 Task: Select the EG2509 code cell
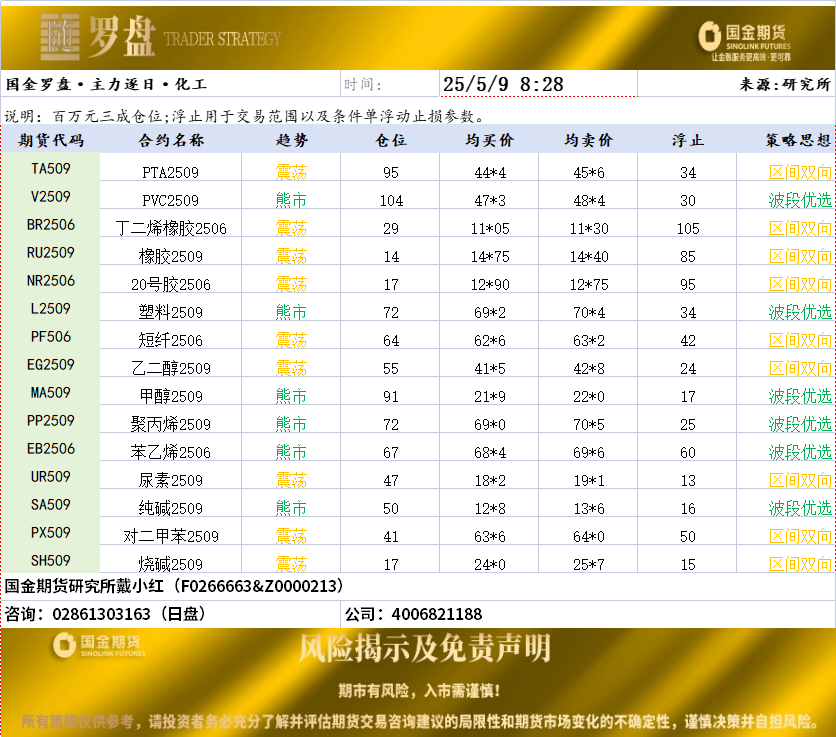[51, 365]
